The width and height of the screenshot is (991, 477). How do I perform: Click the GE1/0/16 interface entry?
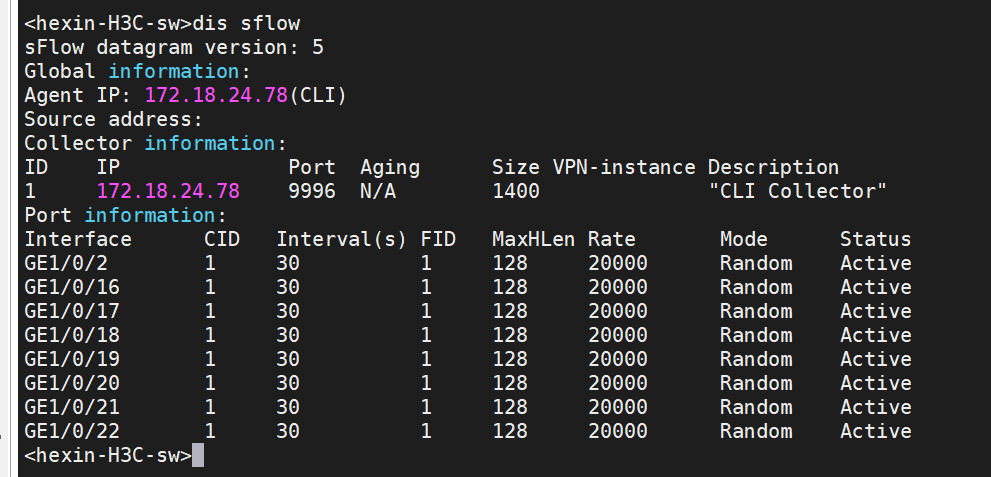(x=72, y=287)
